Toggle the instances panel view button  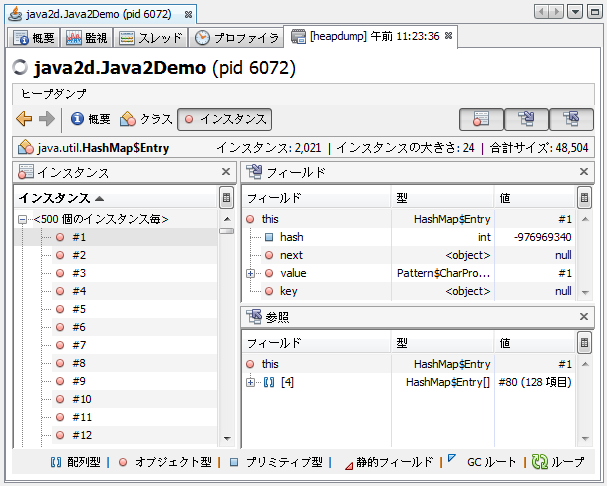481,119
